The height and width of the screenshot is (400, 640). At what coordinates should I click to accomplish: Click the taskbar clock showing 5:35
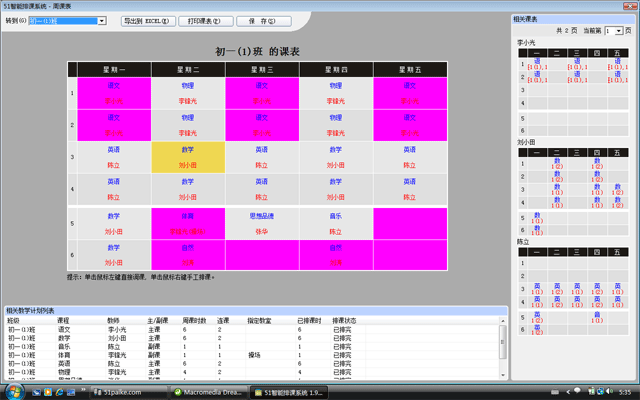pos(624,392)
